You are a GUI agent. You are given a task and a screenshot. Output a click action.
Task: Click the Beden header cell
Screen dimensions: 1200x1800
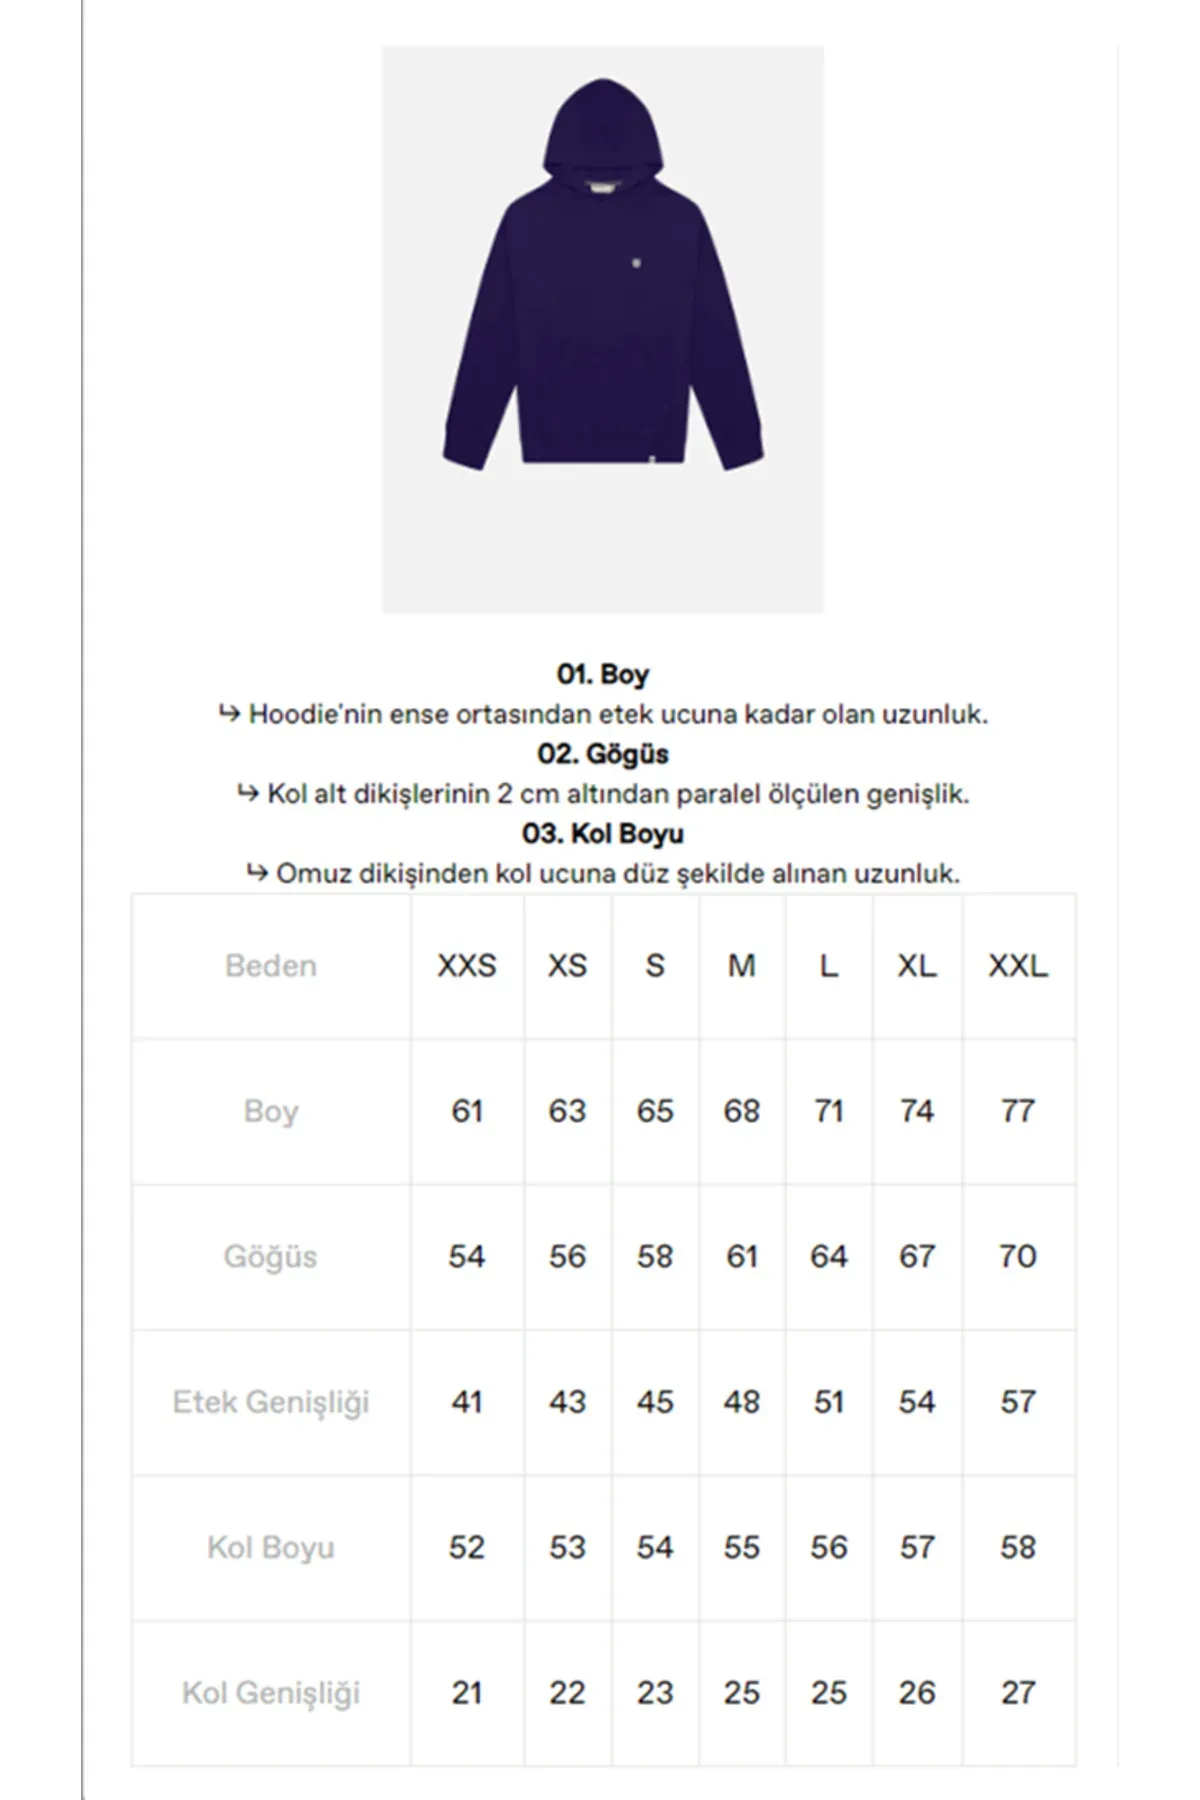point(271,966)
